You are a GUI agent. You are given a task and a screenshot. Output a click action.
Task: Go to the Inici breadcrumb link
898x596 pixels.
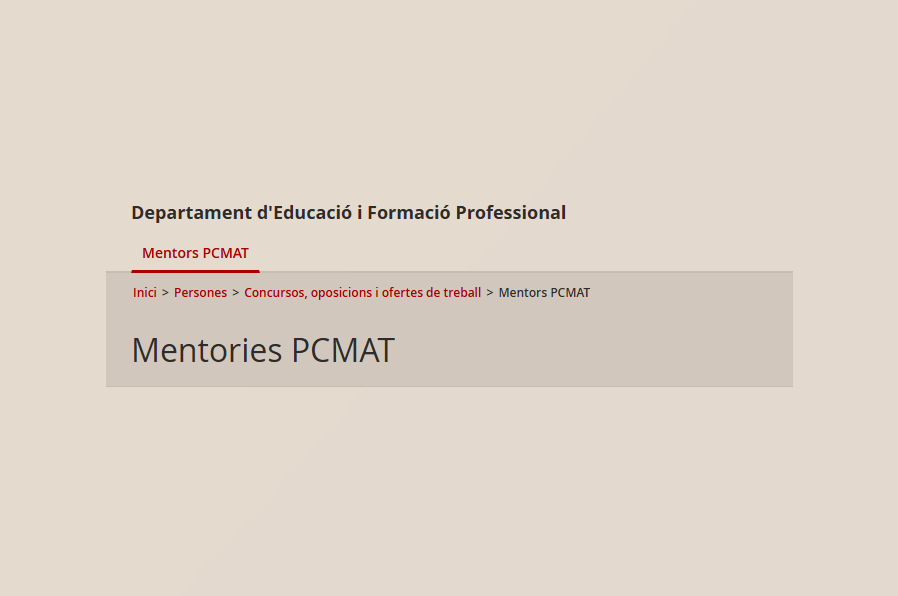(x=145, y=293)
